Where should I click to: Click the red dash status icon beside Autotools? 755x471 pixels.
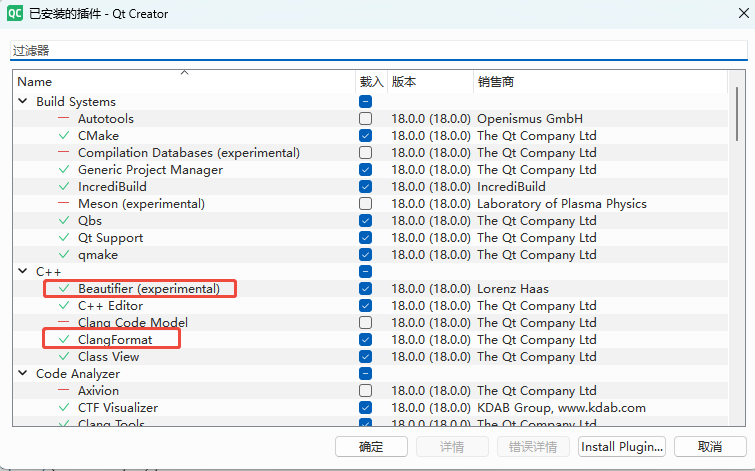[64, 118]
